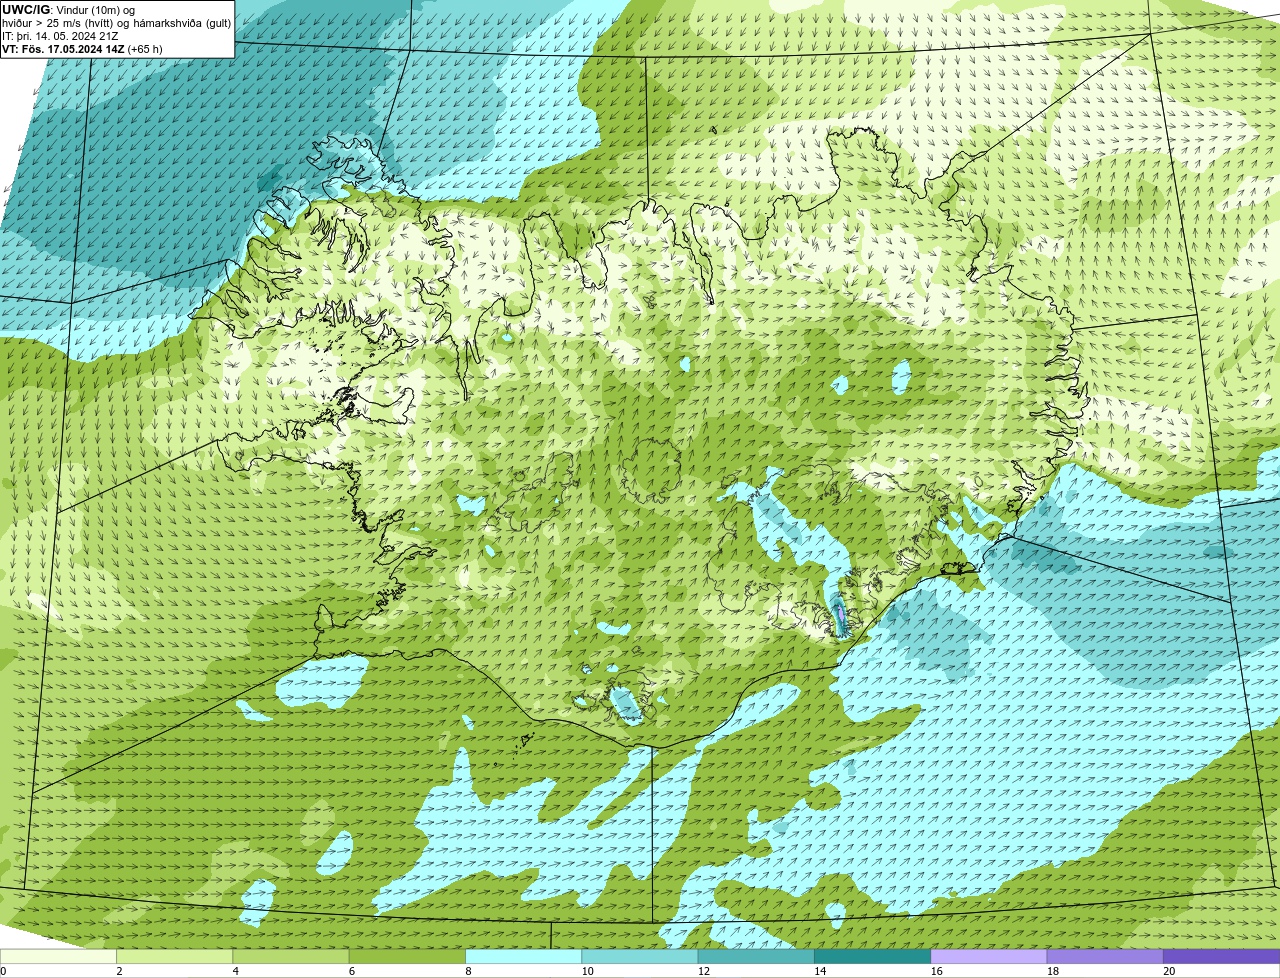Click the title line 'UWC/IG: Vindur (10m) og'
1280x978 pixels.
click(69, 9)
